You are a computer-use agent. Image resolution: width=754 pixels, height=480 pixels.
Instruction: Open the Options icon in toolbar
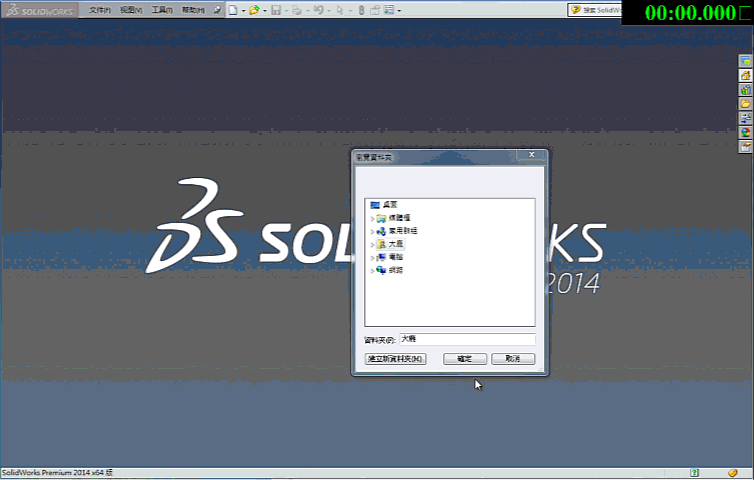pos(389,10)
